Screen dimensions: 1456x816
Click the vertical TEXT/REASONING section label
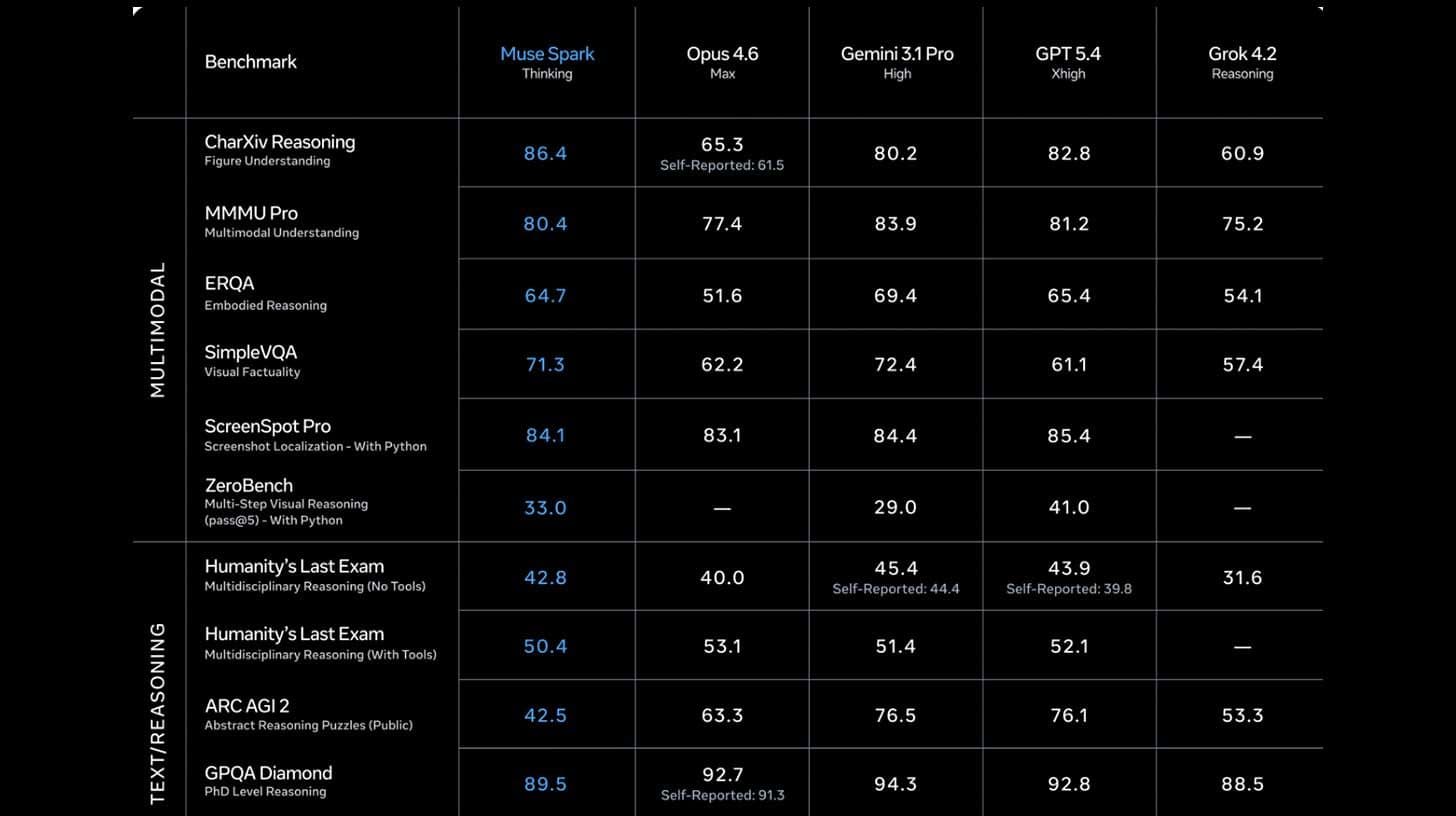pos(157,713)
